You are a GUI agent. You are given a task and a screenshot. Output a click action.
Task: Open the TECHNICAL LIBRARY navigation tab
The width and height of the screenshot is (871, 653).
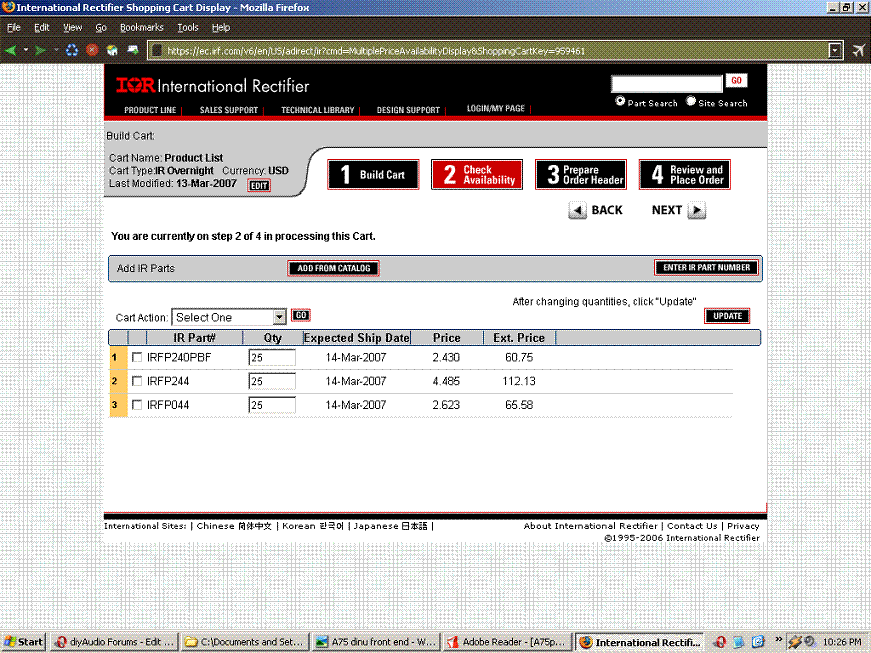317,110
